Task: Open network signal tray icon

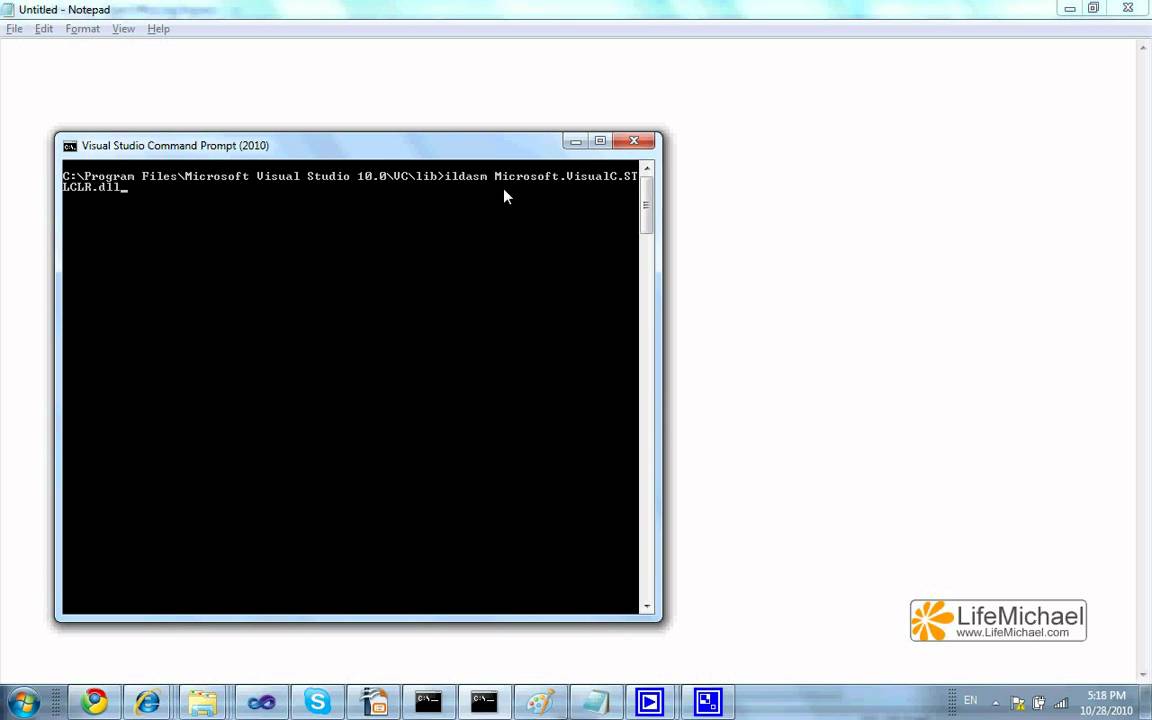Action: pos(1061,703)
